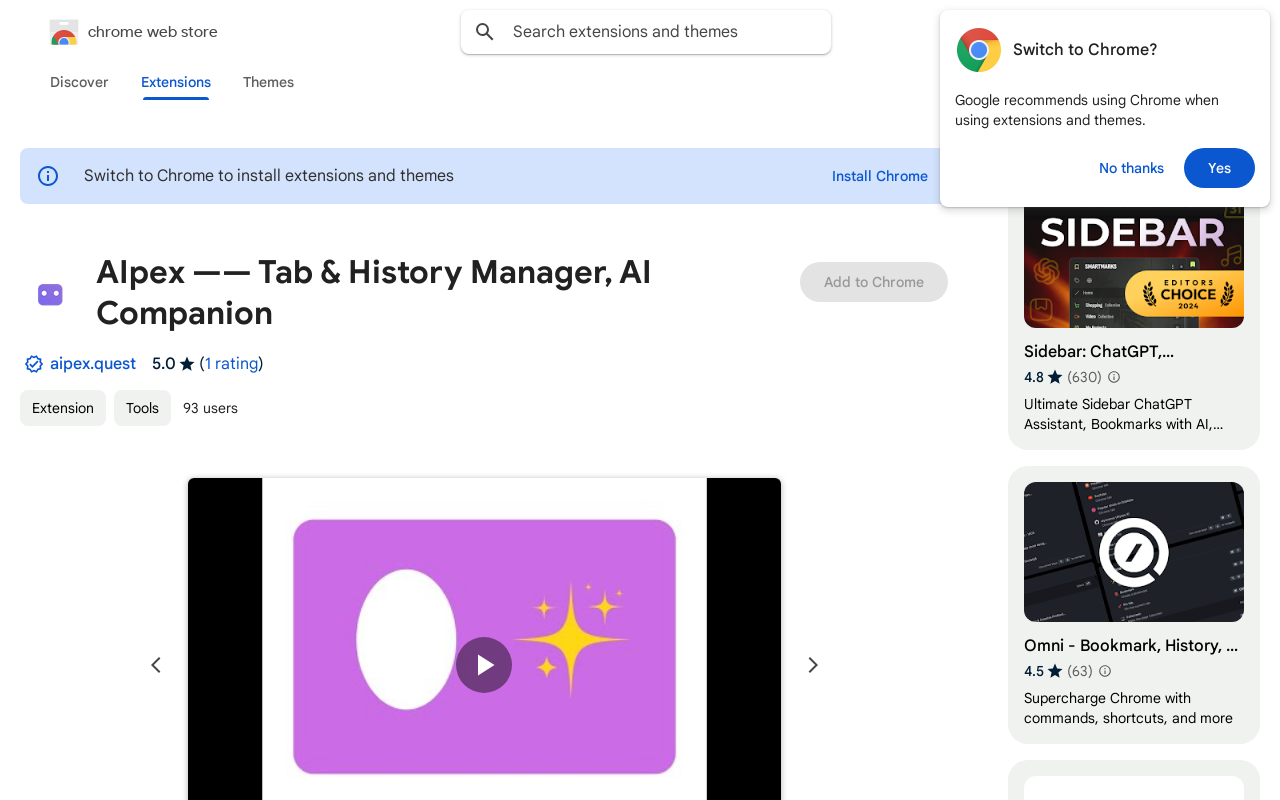Switch to the Themes tab

coord(268,82)
